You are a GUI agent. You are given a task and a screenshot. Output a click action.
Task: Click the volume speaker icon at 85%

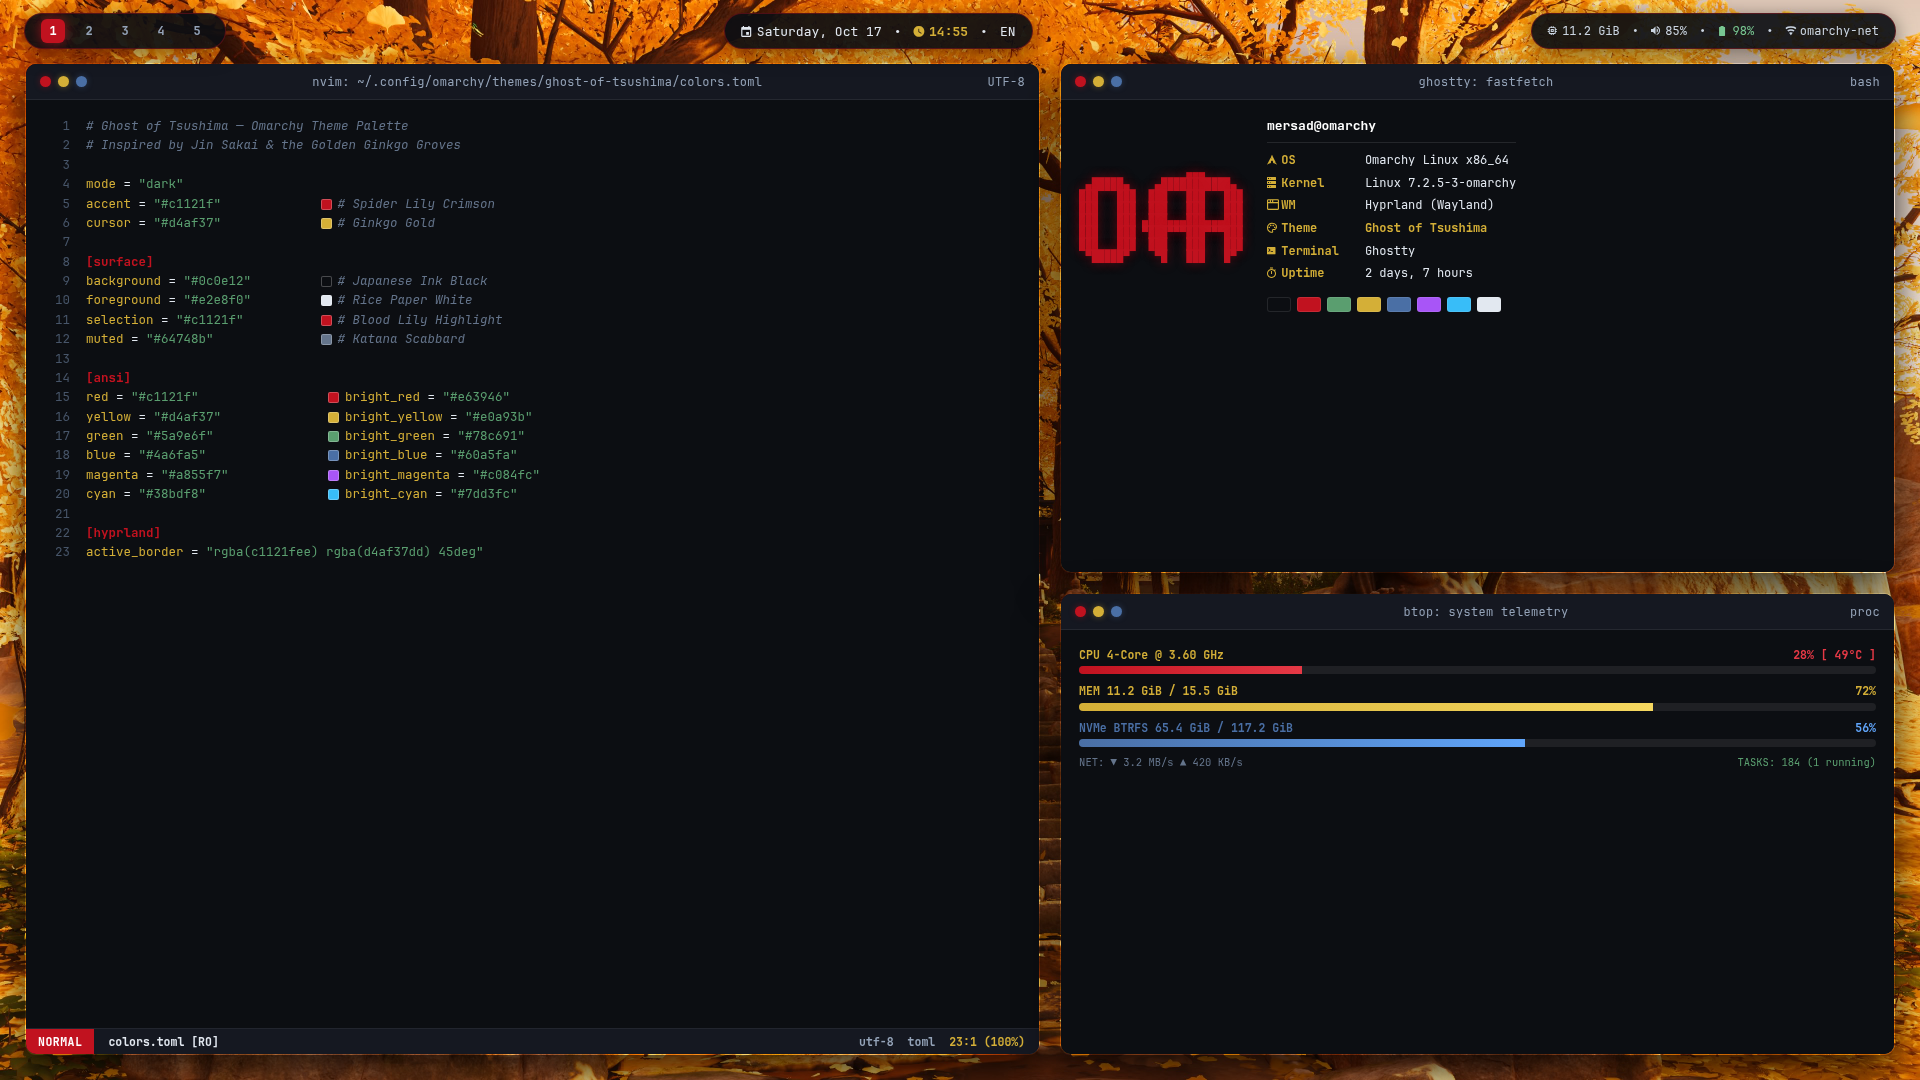point(1655,31)
